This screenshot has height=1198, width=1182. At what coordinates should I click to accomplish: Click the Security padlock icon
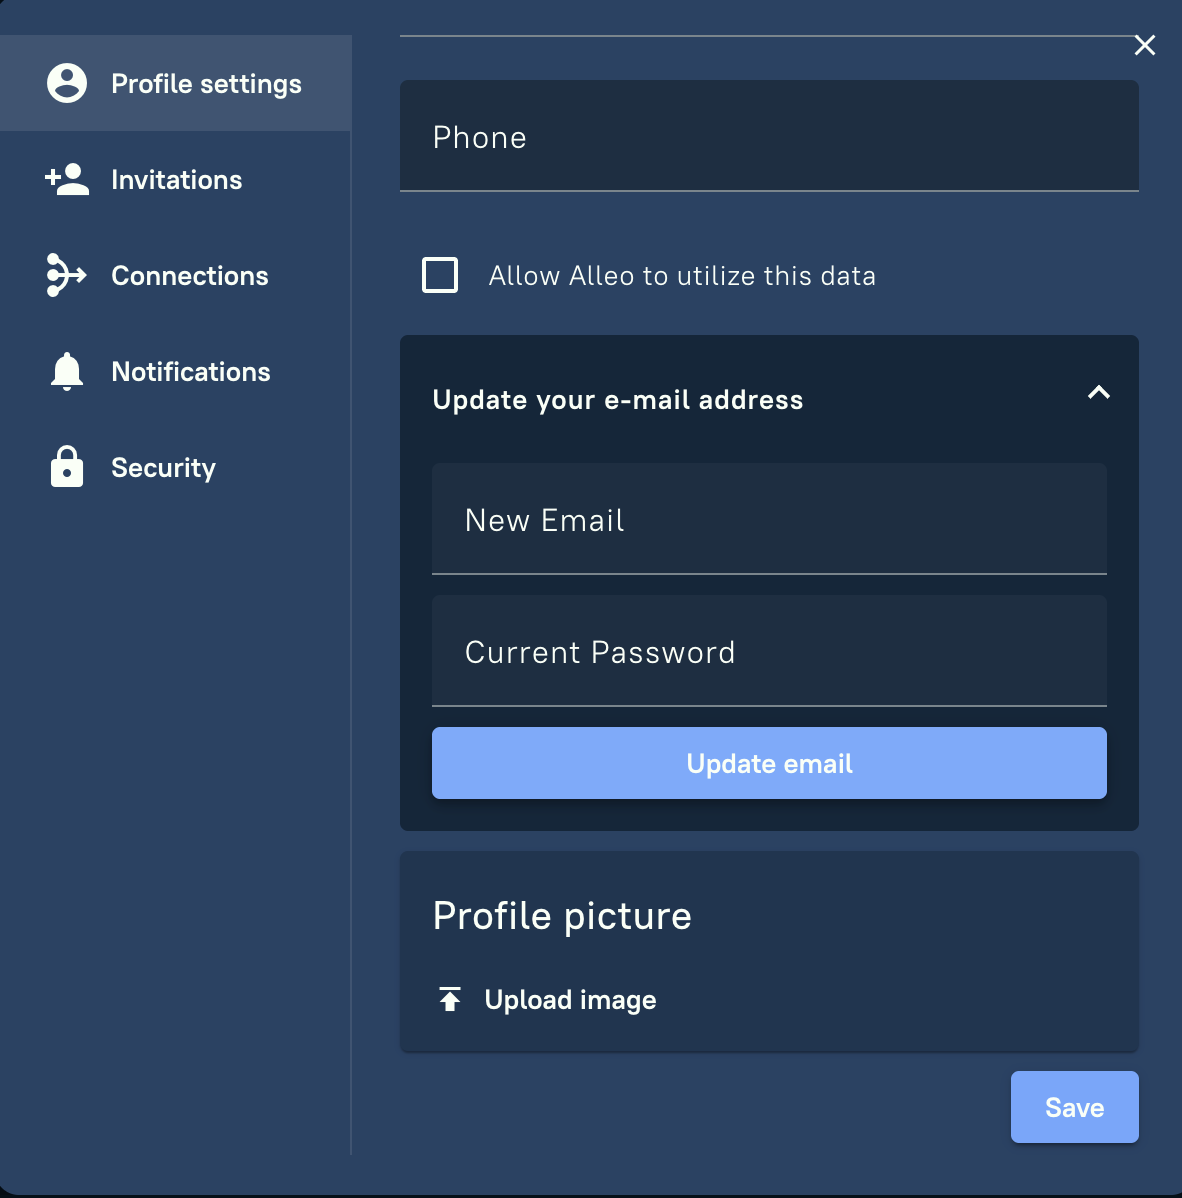click(x=66, y=467)
